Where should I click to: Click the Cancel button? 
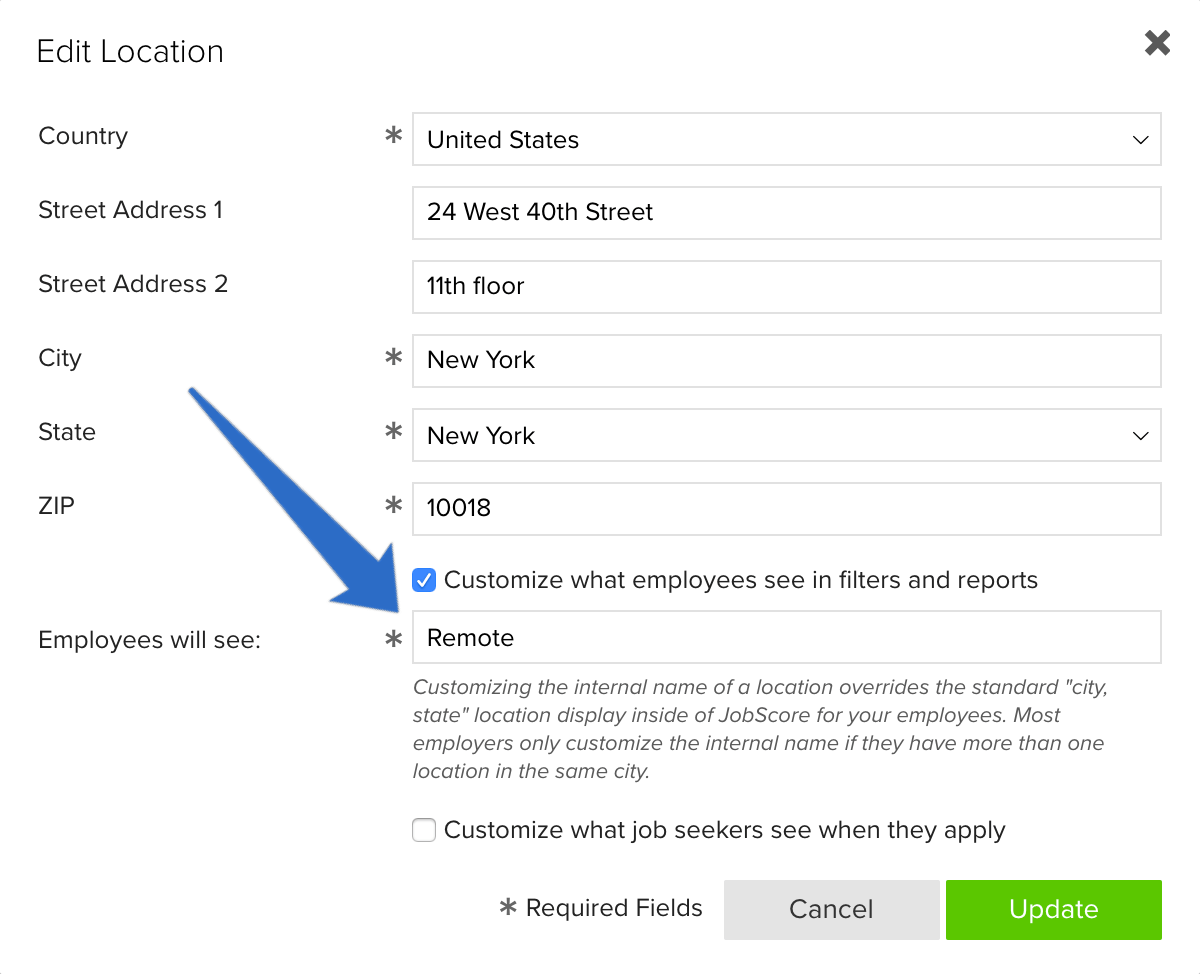tap(831, 909)
